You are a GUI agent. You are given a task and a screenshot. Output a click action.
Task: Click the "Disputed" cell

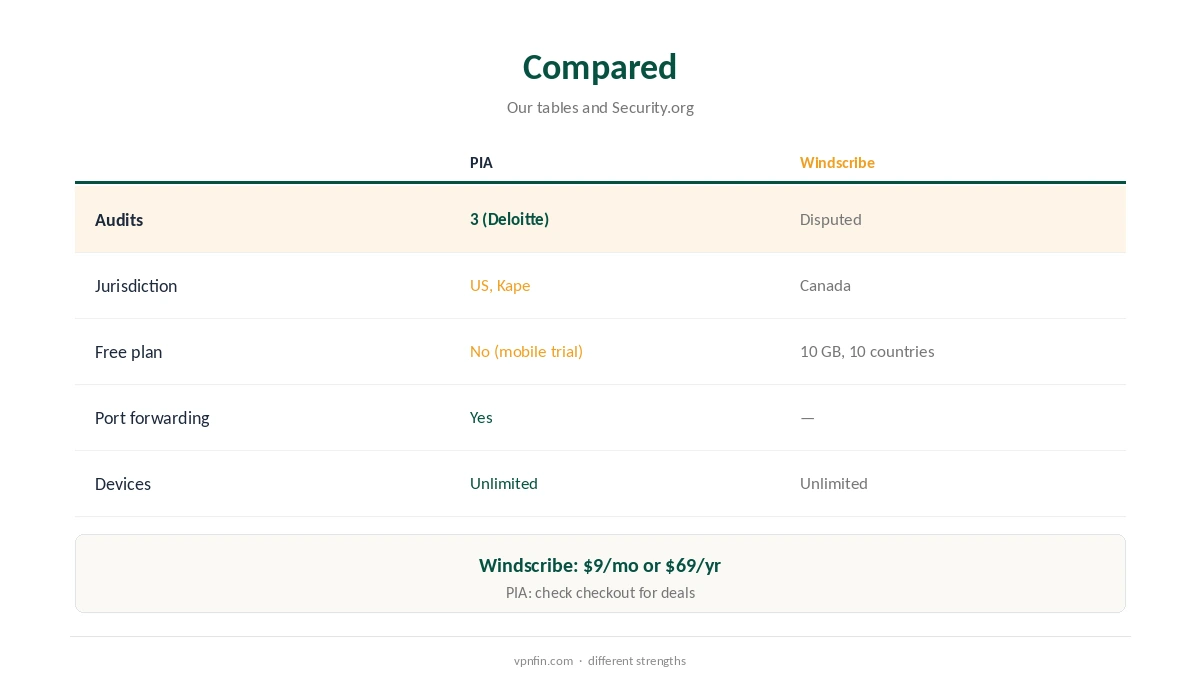pyautogui.click(x=831, y=219)
